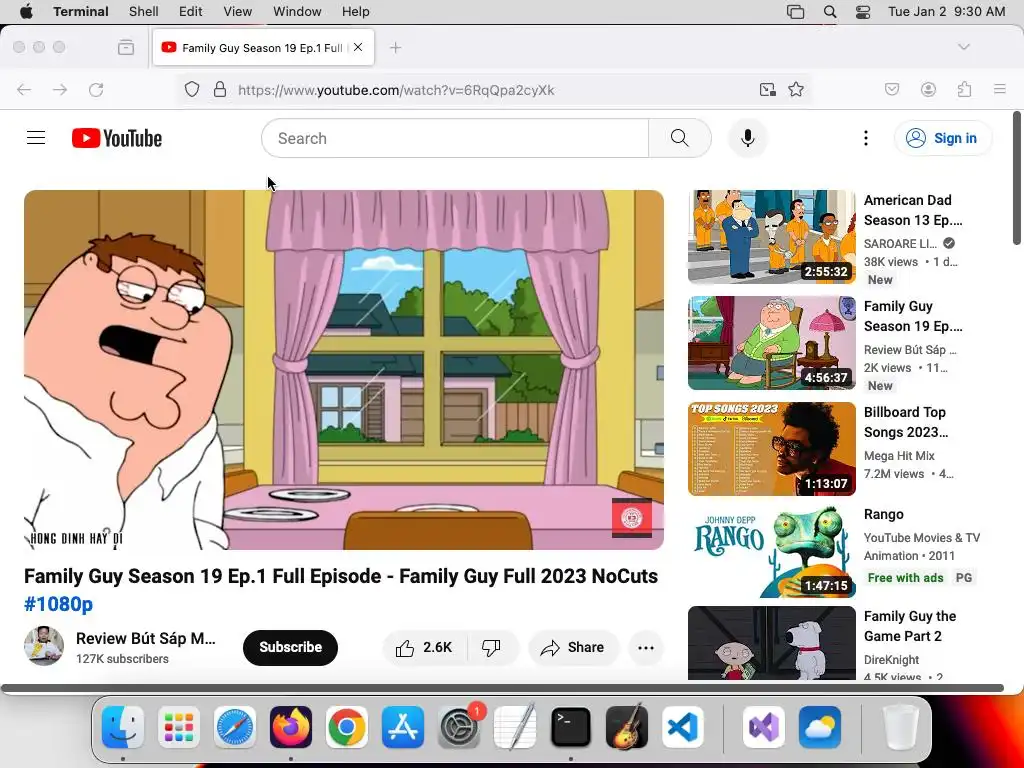This screenshot has width=1024, height=768.
Task: Open Control Center in the menu bar
Action: point(863,12)
